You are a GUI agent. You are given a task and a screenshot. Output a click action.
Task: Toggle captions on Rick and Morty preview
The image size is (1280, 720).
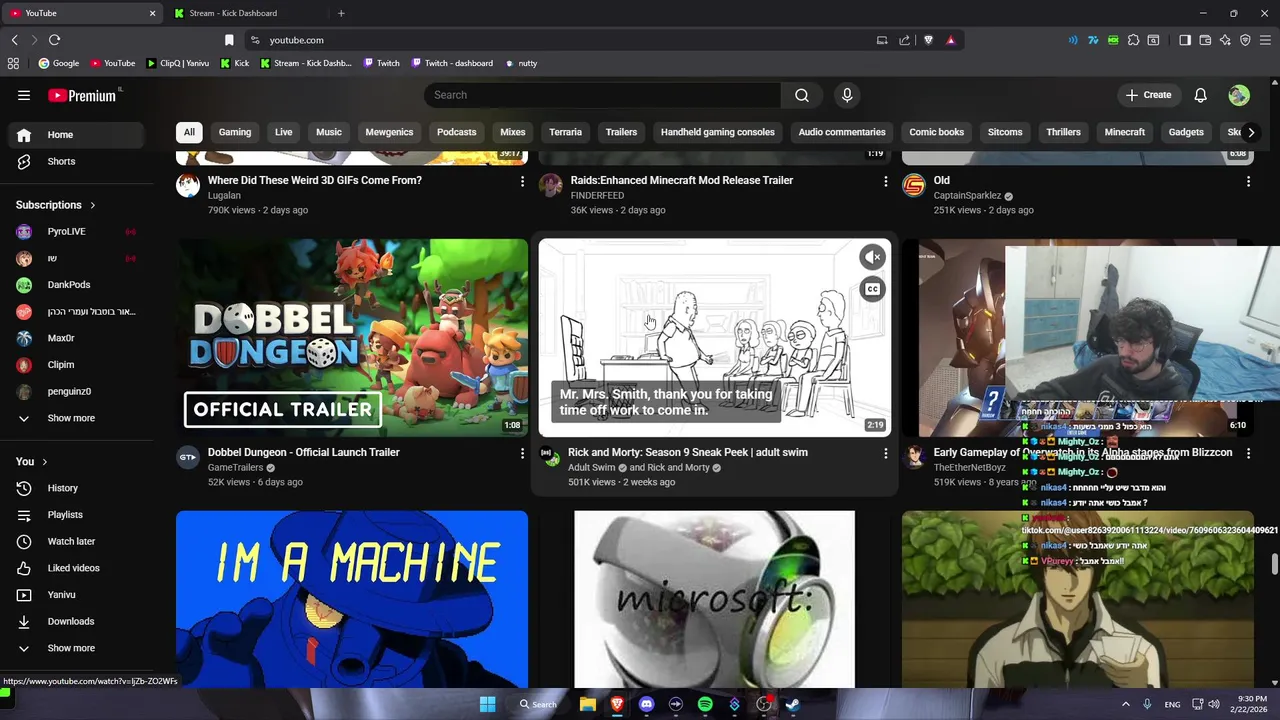tap(873, 289)
